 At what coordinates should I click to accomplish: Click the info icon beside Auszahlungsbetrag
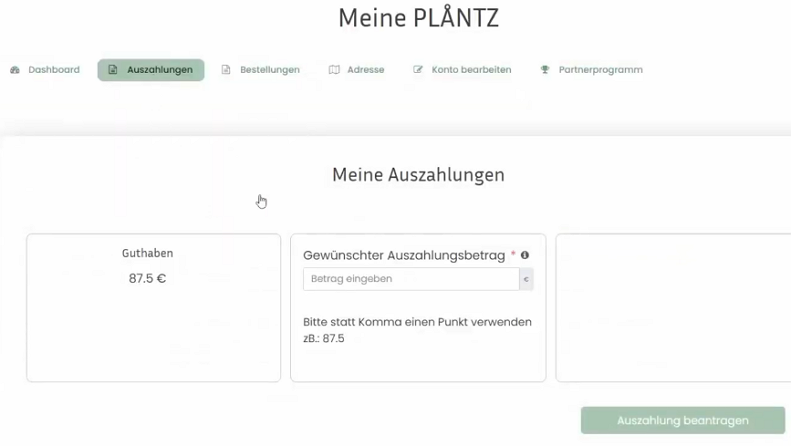[525, 255]
